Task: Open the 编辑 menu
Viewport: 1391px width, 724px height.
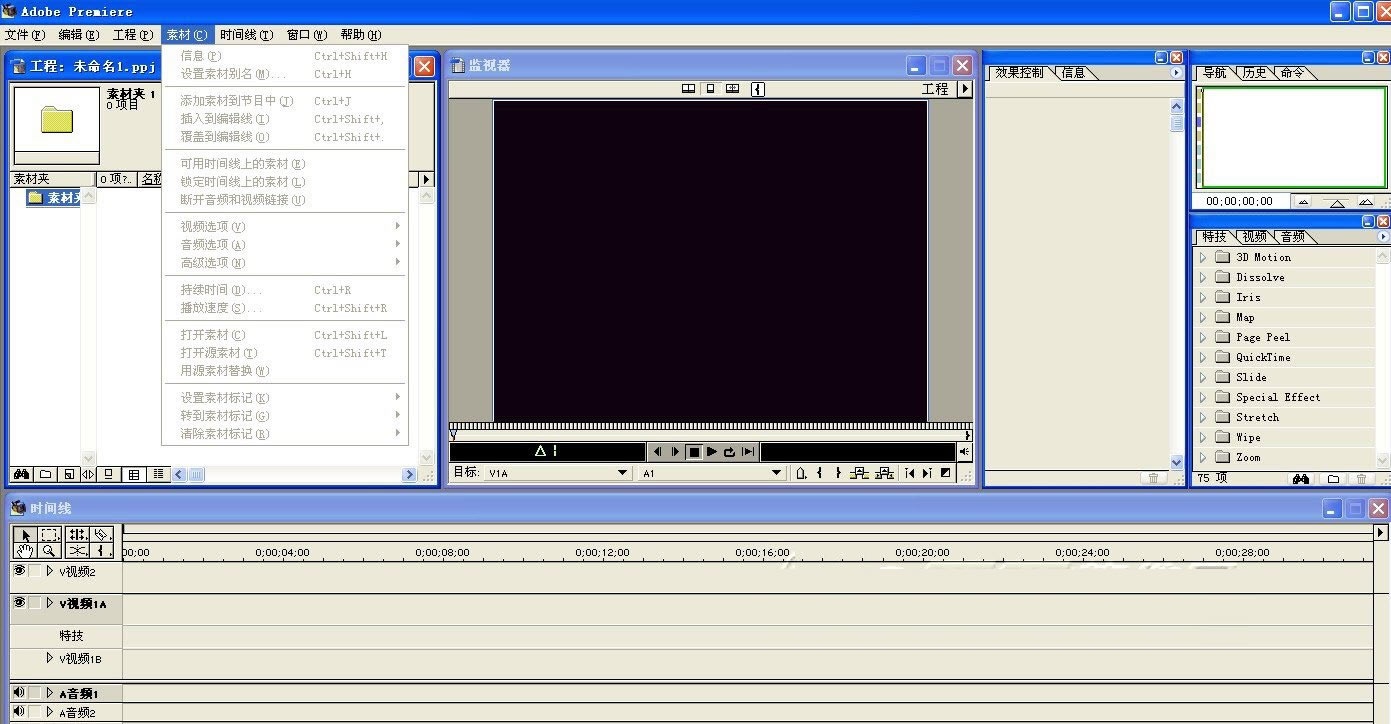Action: [x=78, y=34]
